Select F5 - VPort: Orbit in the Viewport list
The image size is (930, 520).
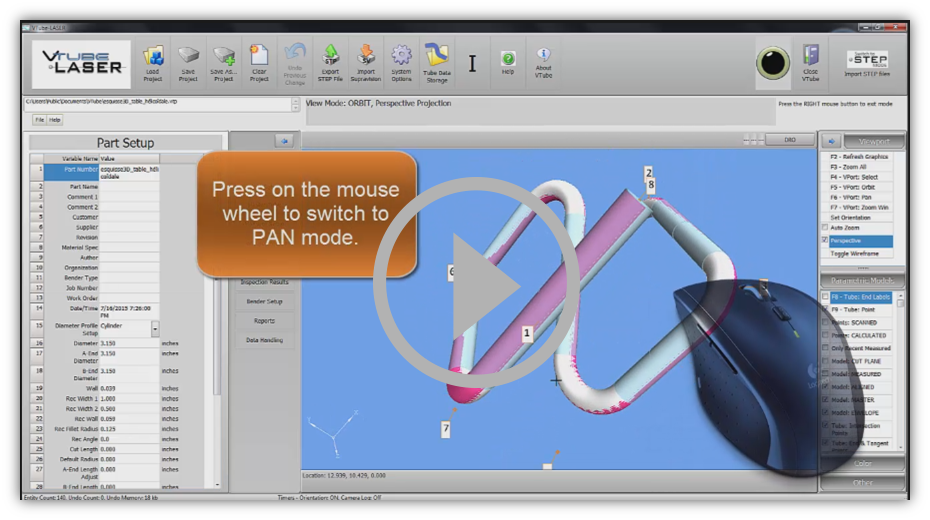859,187
